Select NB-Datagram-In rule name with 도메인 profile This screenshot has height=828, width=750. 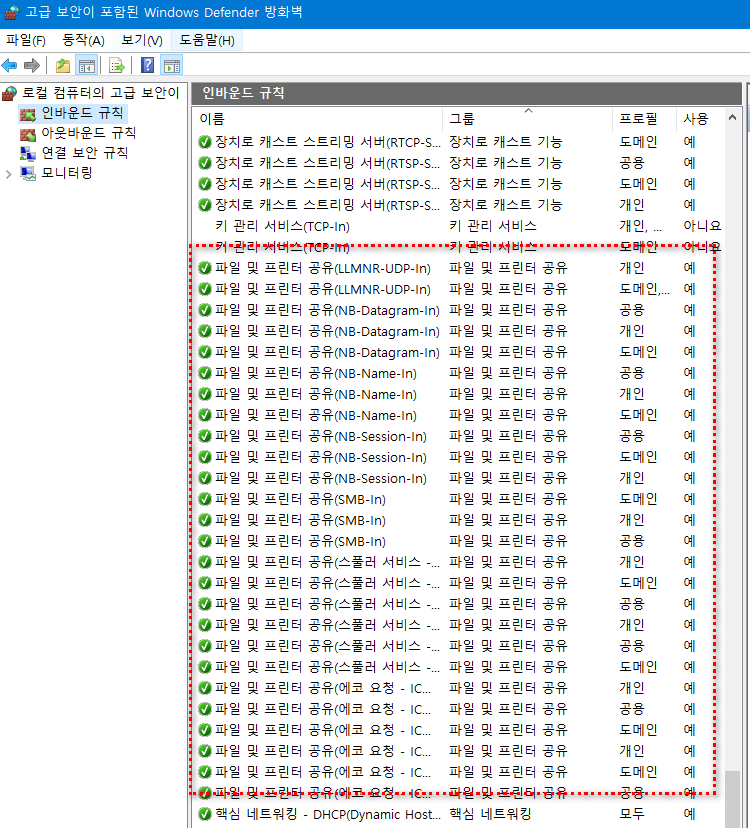coord(327,352)
